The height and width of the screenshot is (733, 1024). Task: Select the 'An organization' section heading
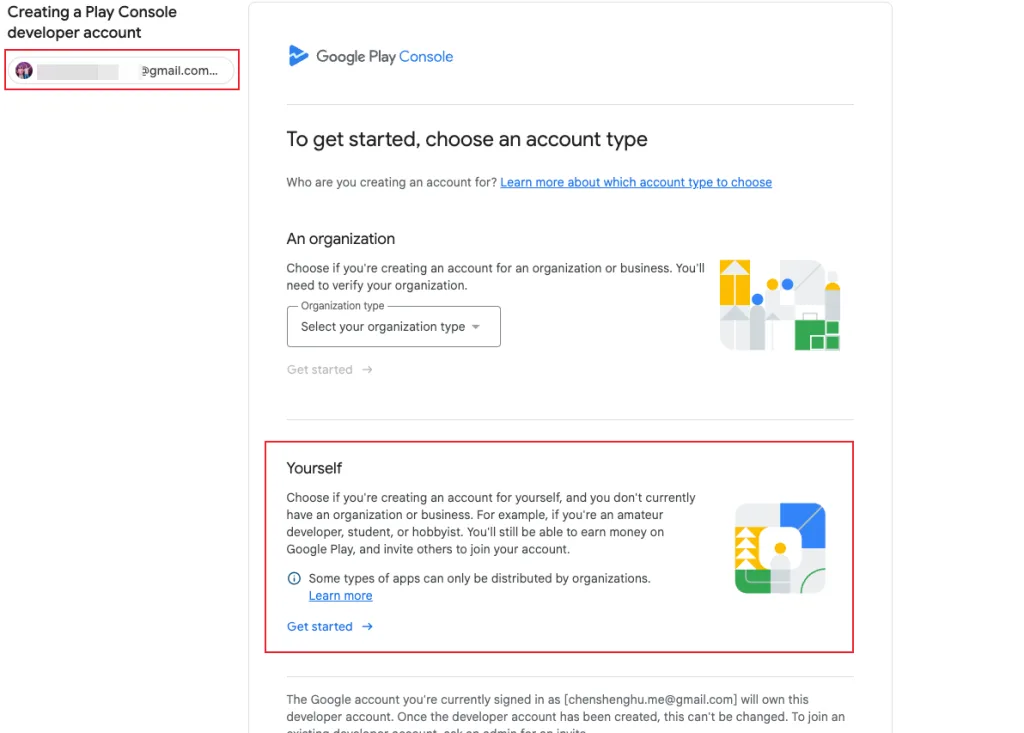[340, 239]
